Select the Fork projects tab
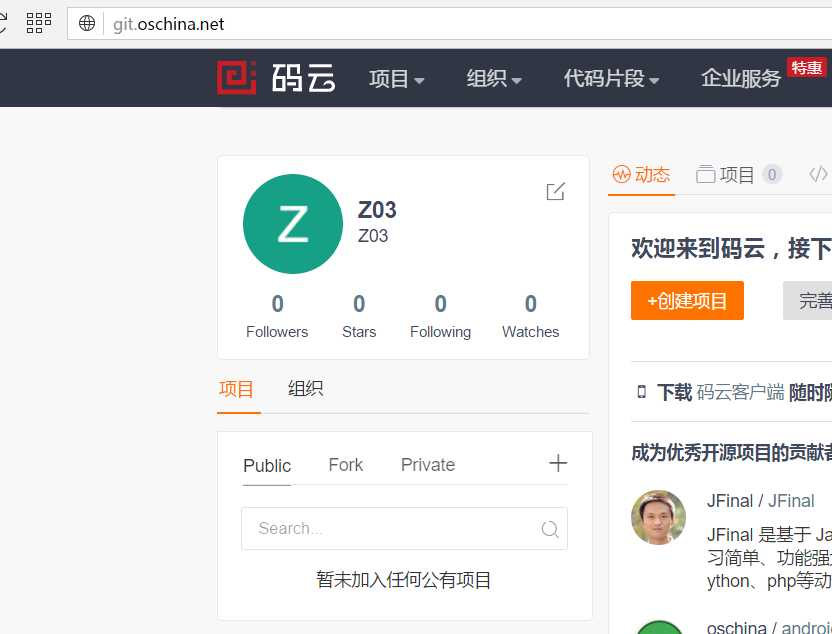Viewport: 832px width, 634px height. pos(345,465)
